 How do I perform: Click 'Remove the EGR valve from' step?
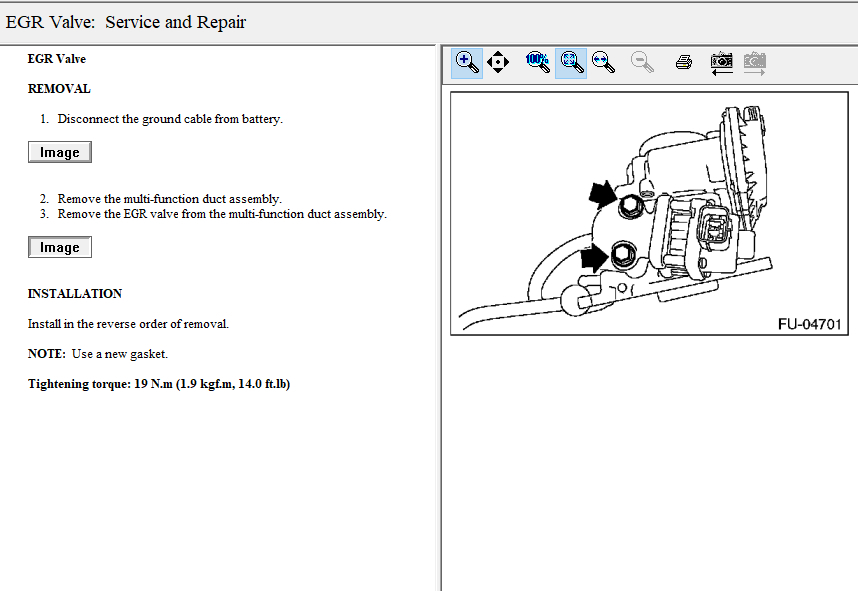coord(222,214)
